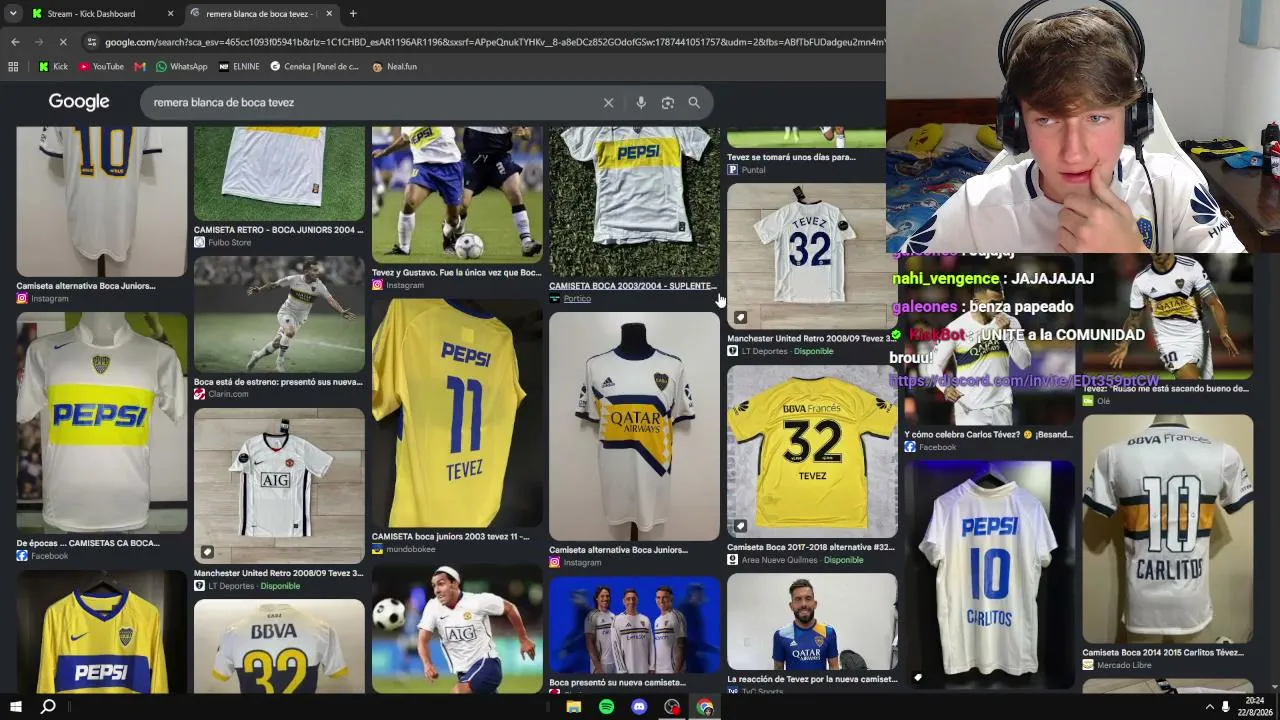The image size is (1280, 720).
Task: Open the yellow BBVA 32 Tevez jersey image
Action: coord(812,451)
